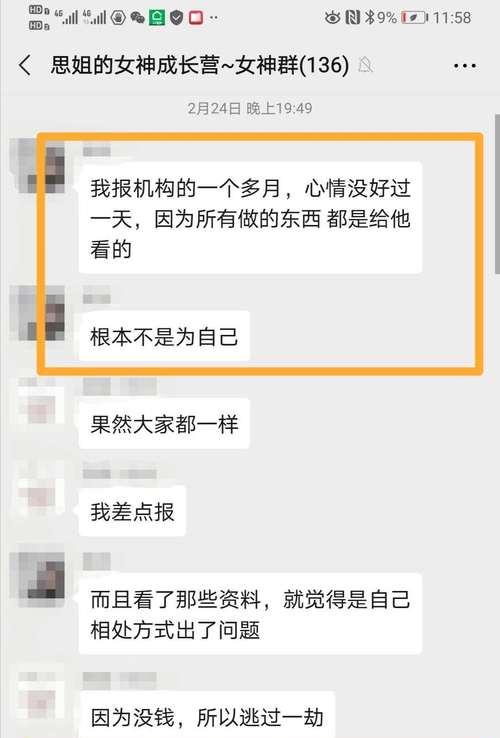Tap the WeChat icon in status bar
Image resolution: width=500 pixels, height=738 pixels.
coord(137,18)
